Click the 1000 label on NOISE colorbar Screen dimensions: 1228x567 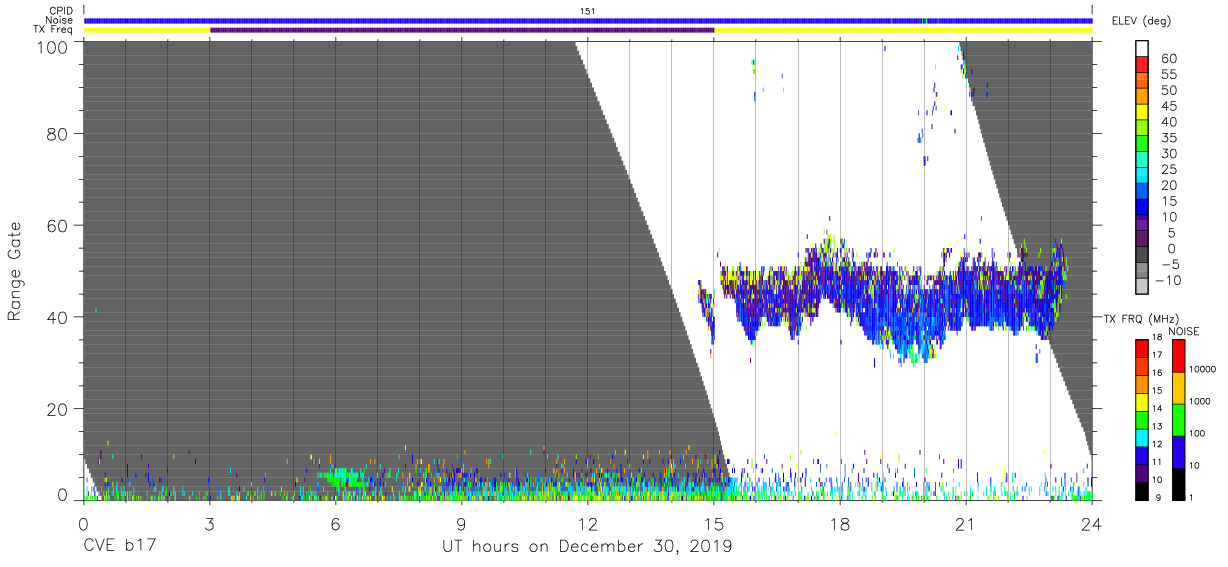(x=1201, y=401)
